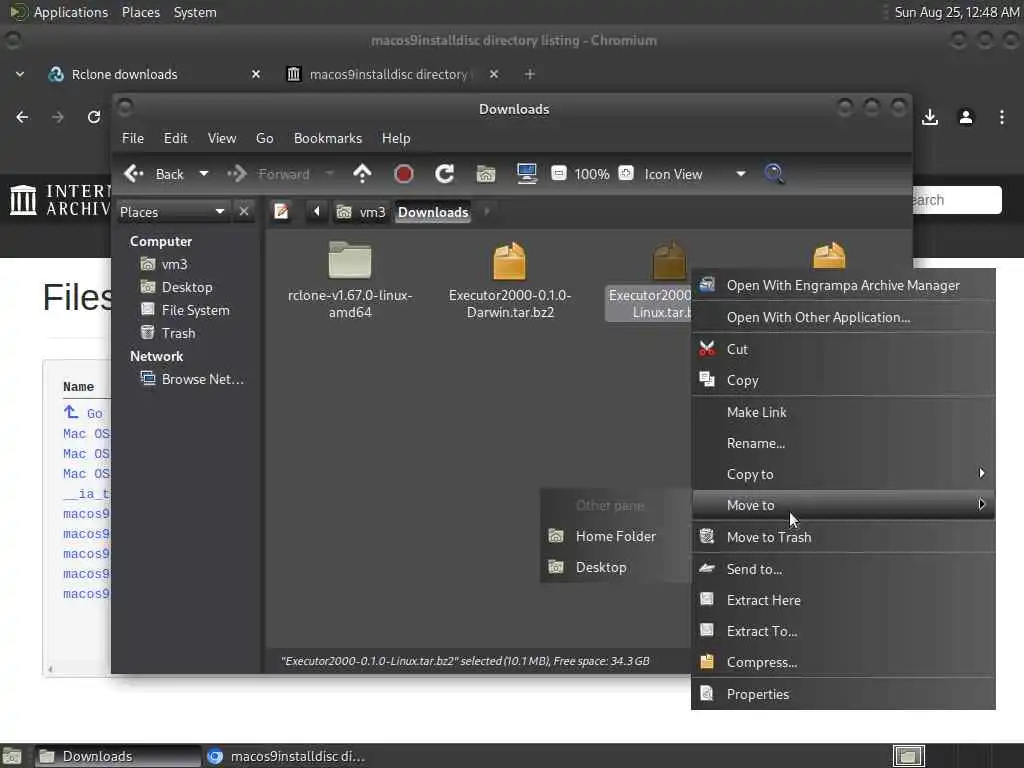Viewport: 1024px width, 768px height.
Task: Open the Back history dropdown arrow
Action: click(204, 174)
